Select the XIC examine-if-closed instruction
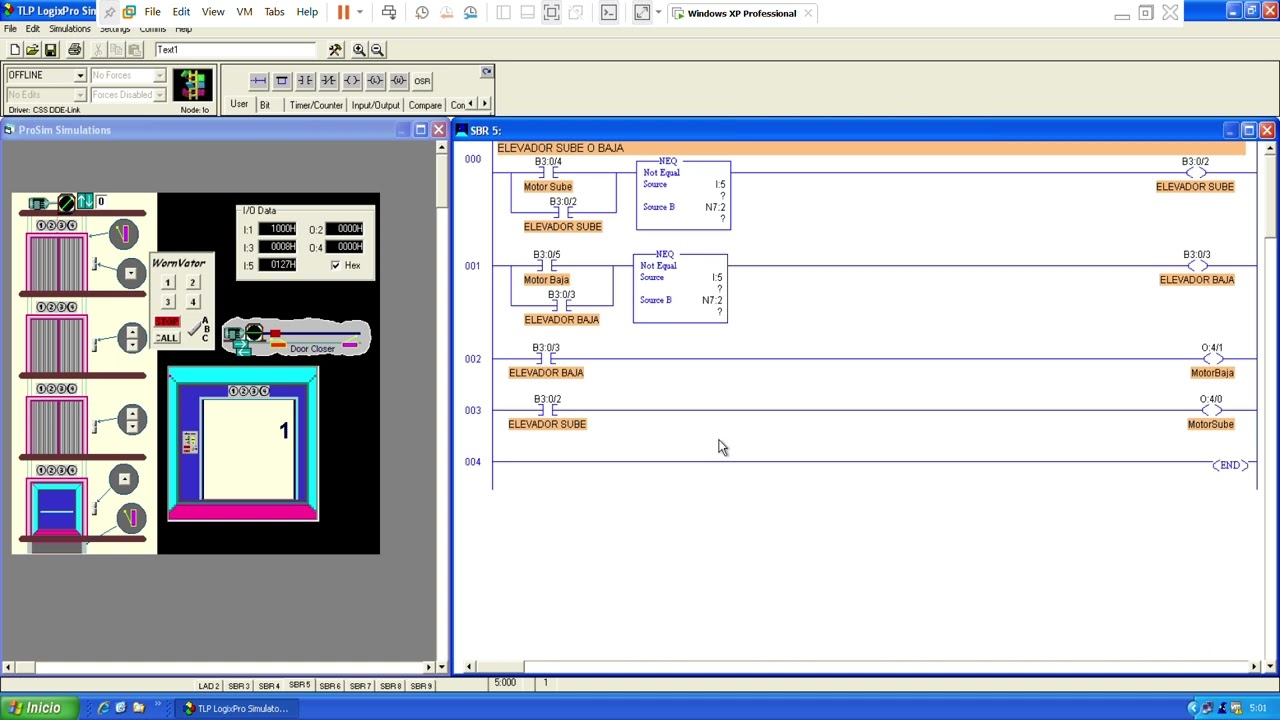 (x=305, y=81)
